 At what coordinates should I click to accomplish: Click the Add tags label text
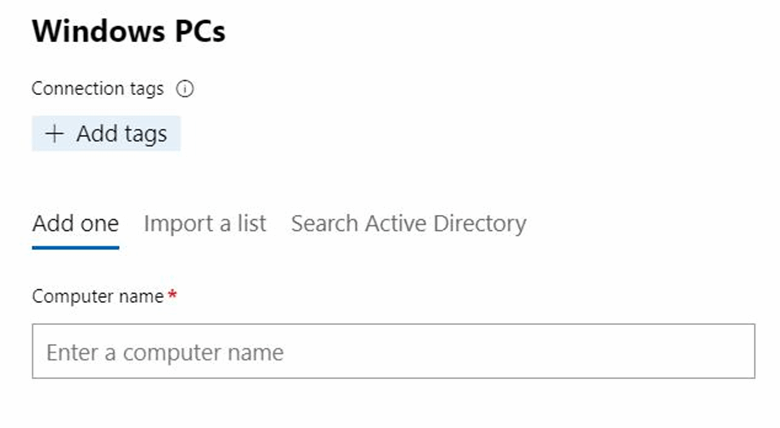click(x=121, y=134)
